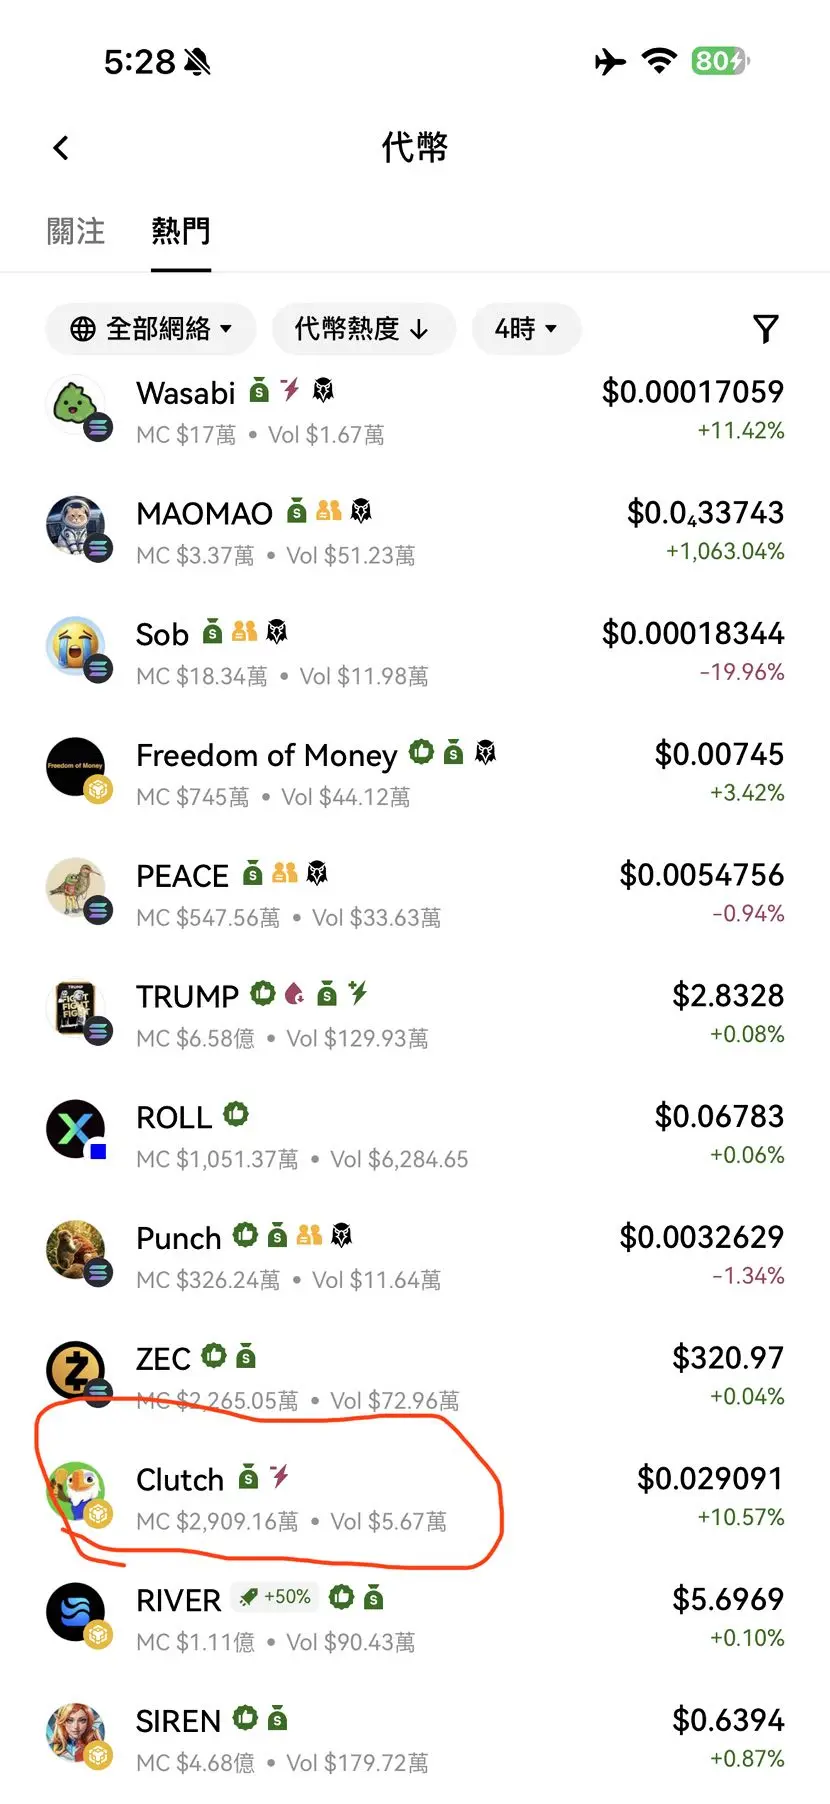Tap the back arrow icon
This screenshot has height=1804, width=830.
click(x=61, y=148)
